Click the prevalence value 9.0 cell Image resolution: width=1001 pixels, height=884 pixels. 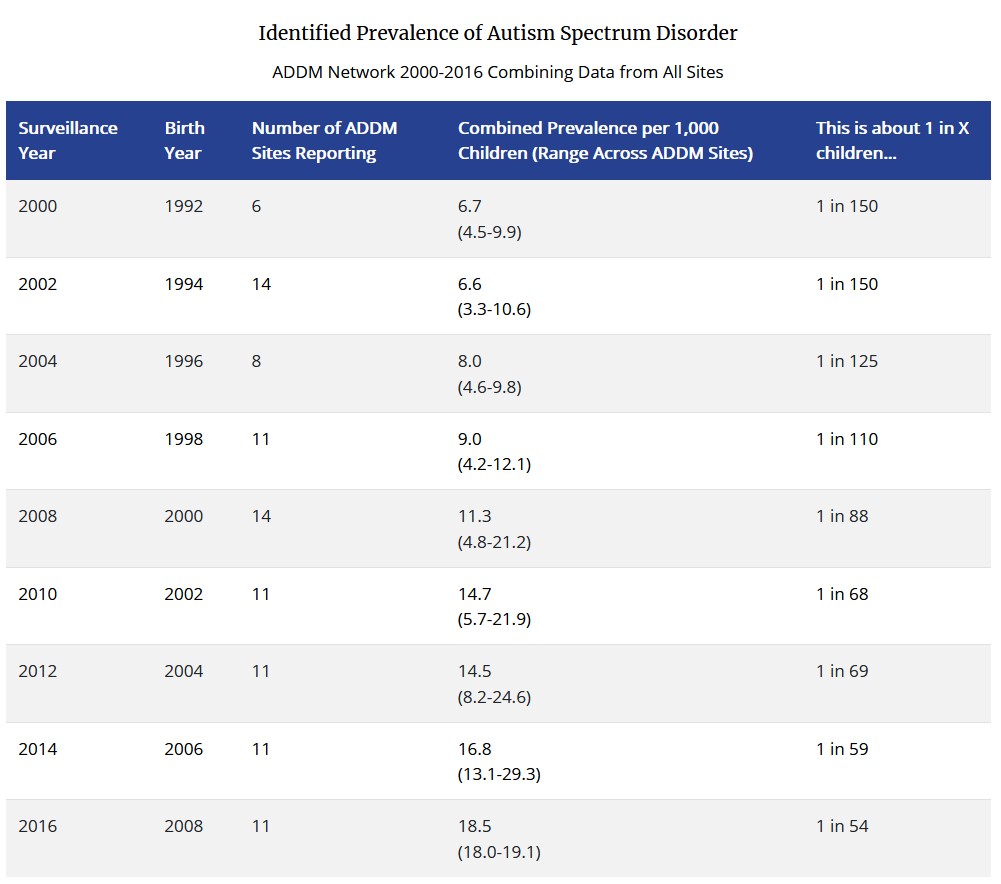pos(469,439)
